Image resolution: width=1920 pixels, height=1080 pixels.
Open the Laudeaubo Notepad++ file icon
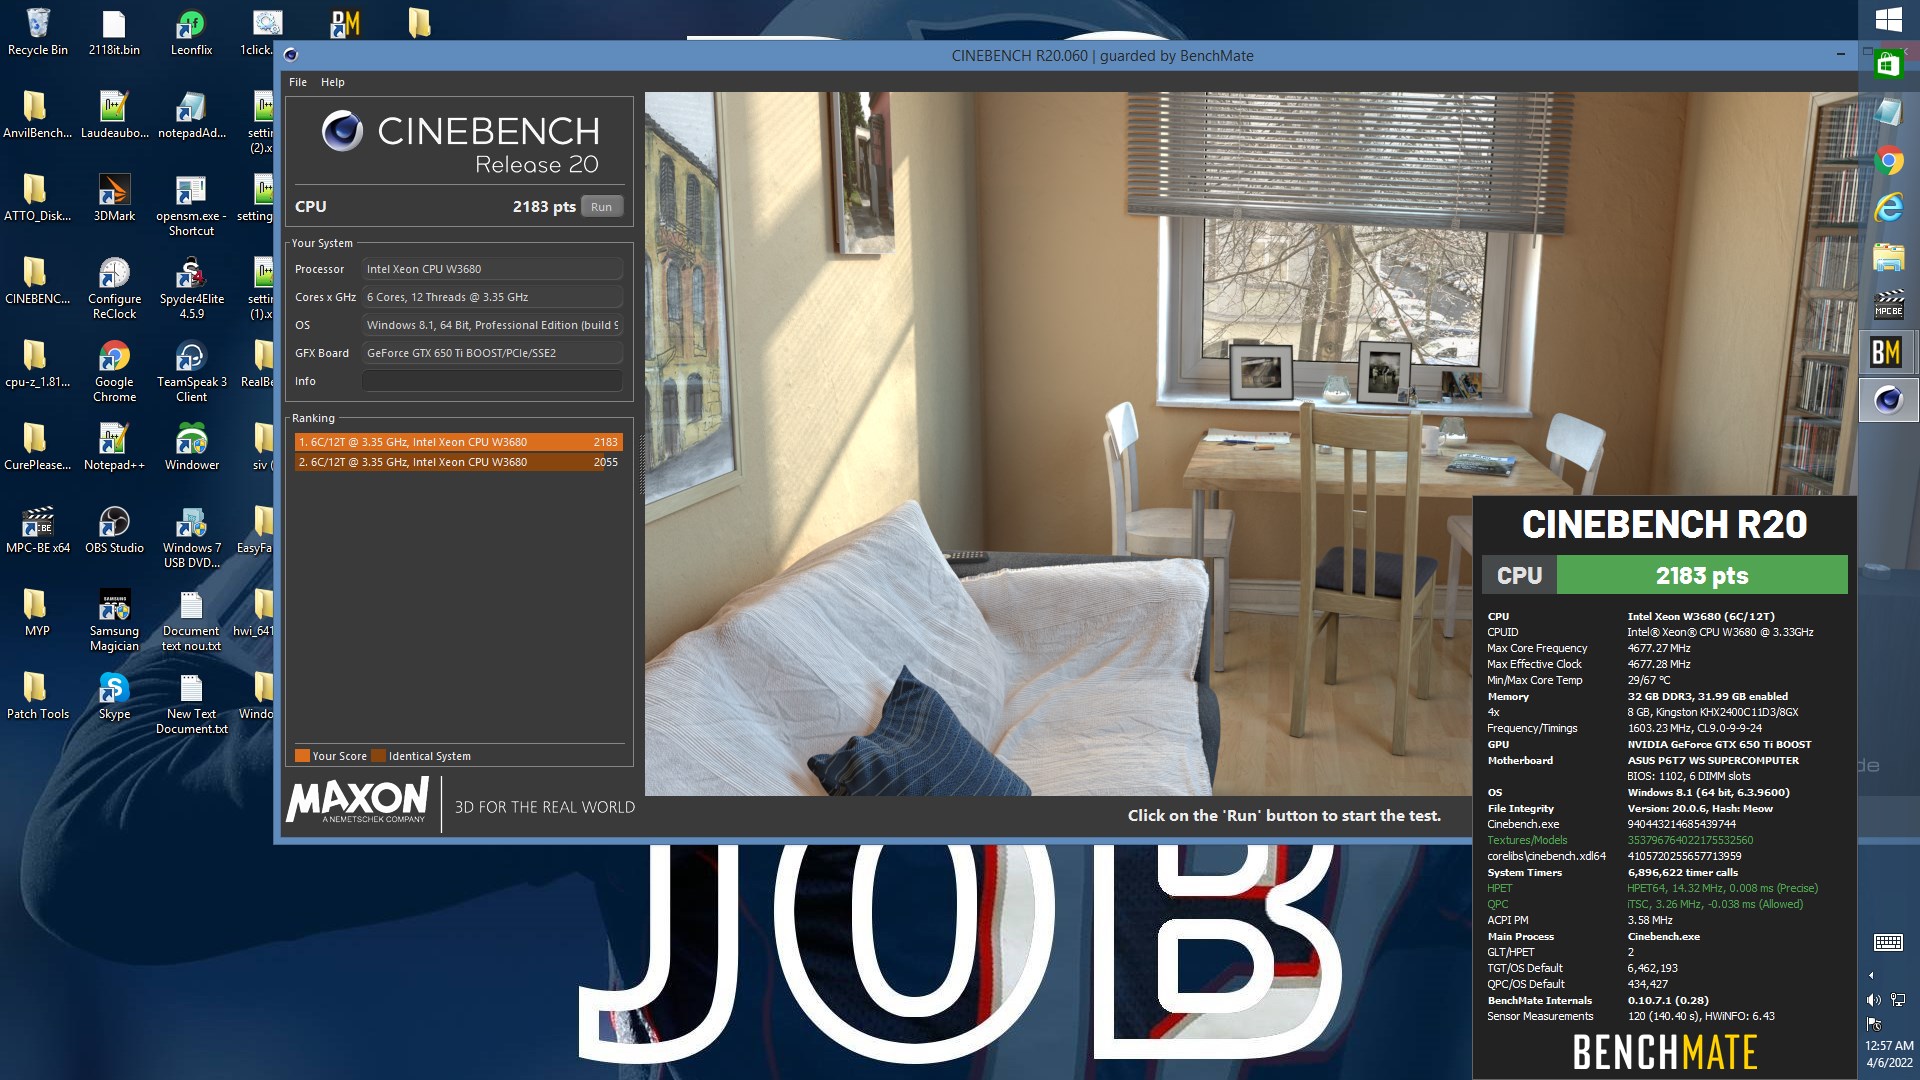coord(114,114)
